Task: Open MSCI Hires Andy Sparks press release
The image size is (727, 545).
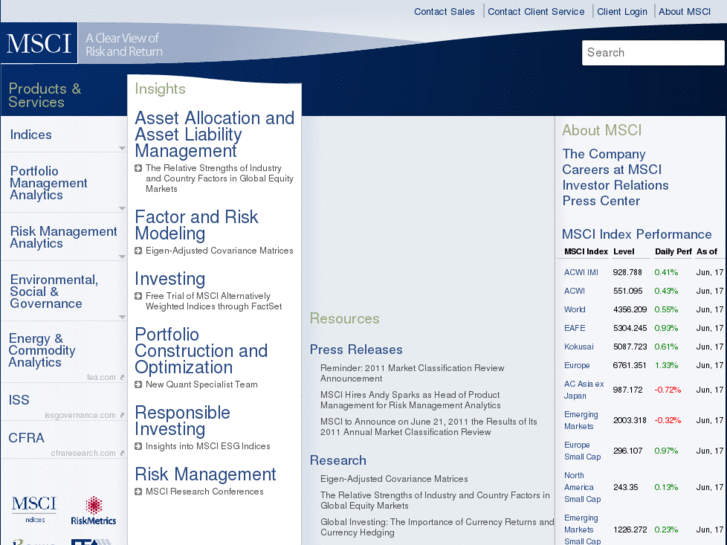Action: 410,400
